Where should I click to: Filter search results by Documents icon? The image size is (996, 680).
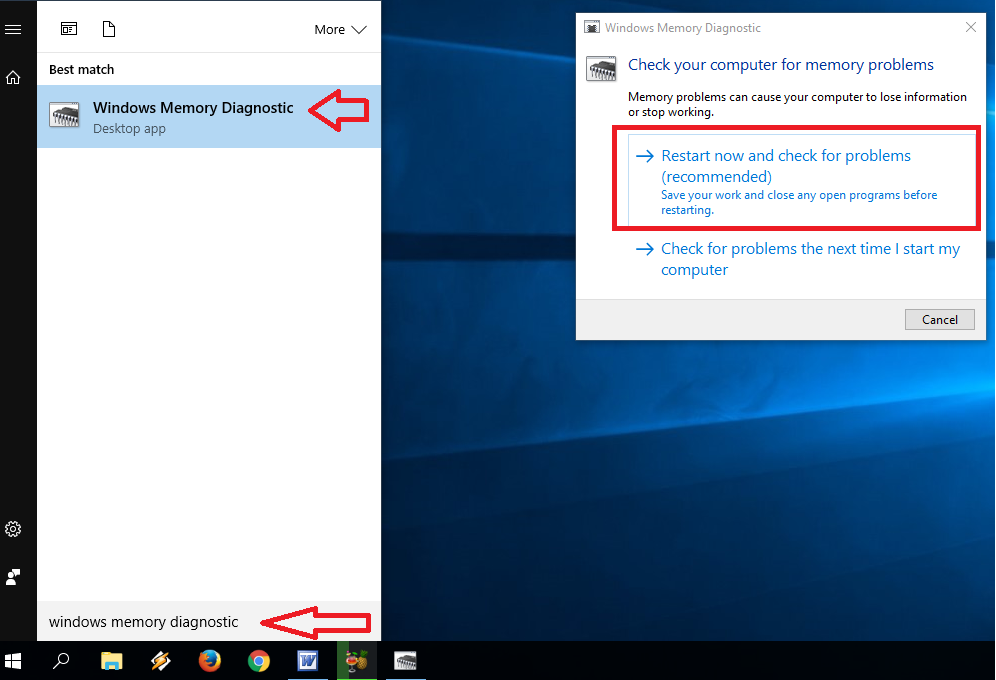coord(109,29)
